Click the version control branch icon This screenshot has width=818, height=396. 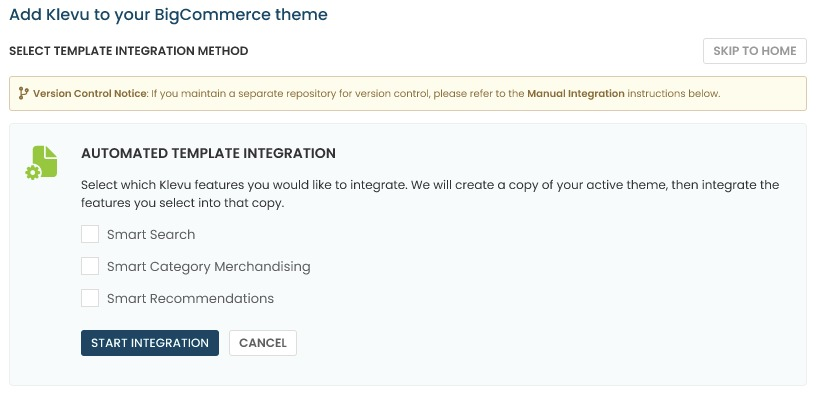pyautogui.click(x=23, y=93)
